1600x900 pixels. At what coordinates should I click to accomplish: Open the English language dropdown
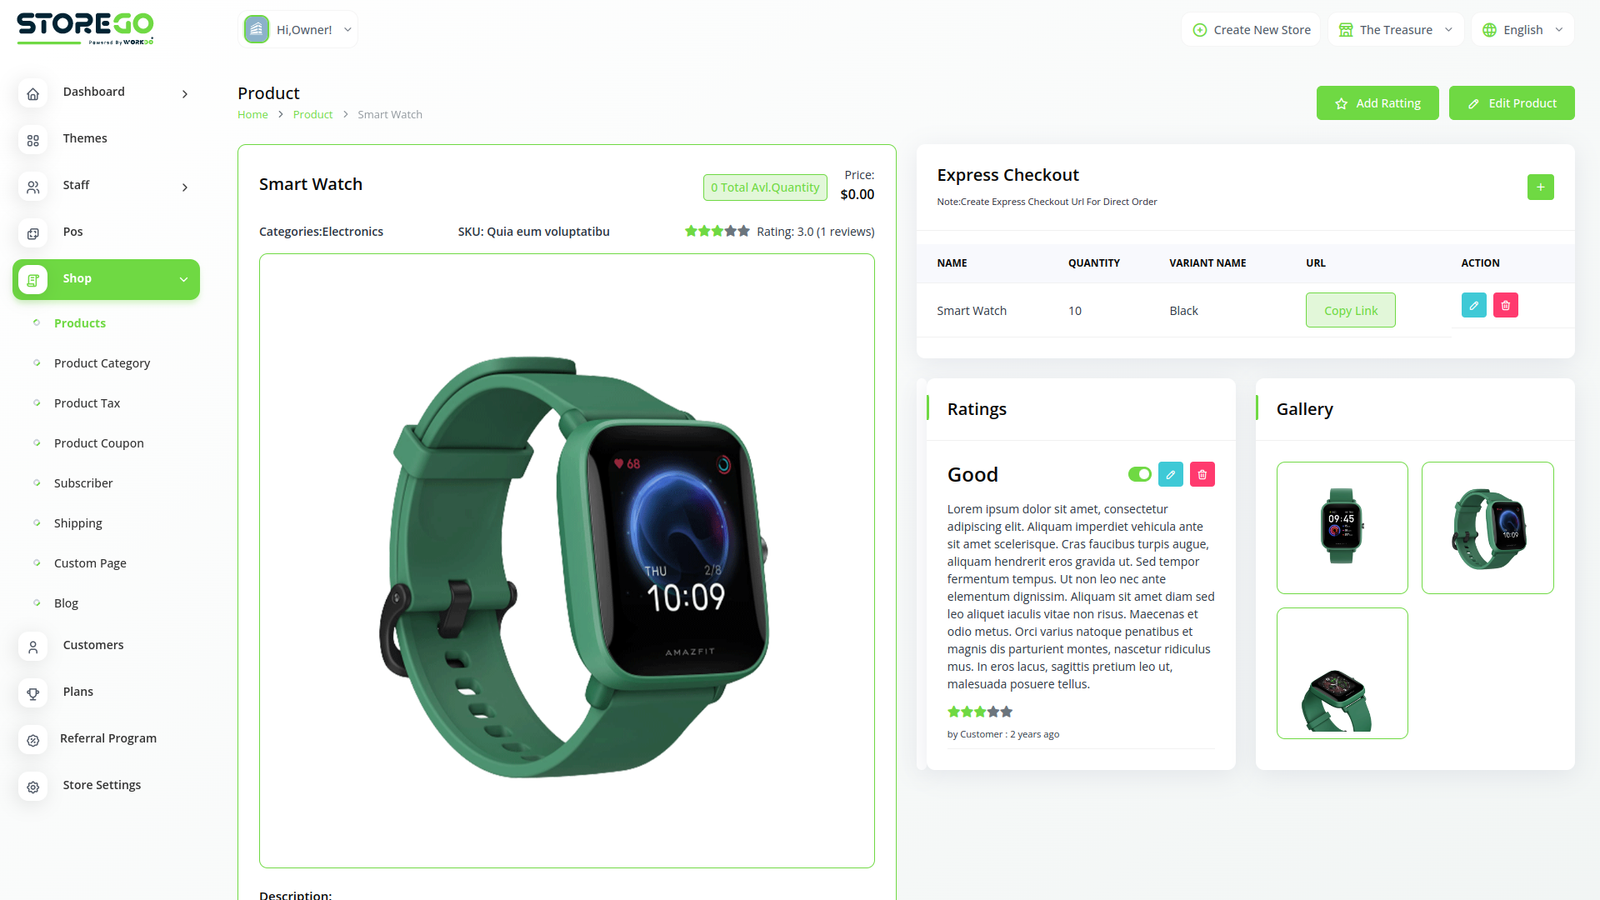click(x=1522, y=30)
